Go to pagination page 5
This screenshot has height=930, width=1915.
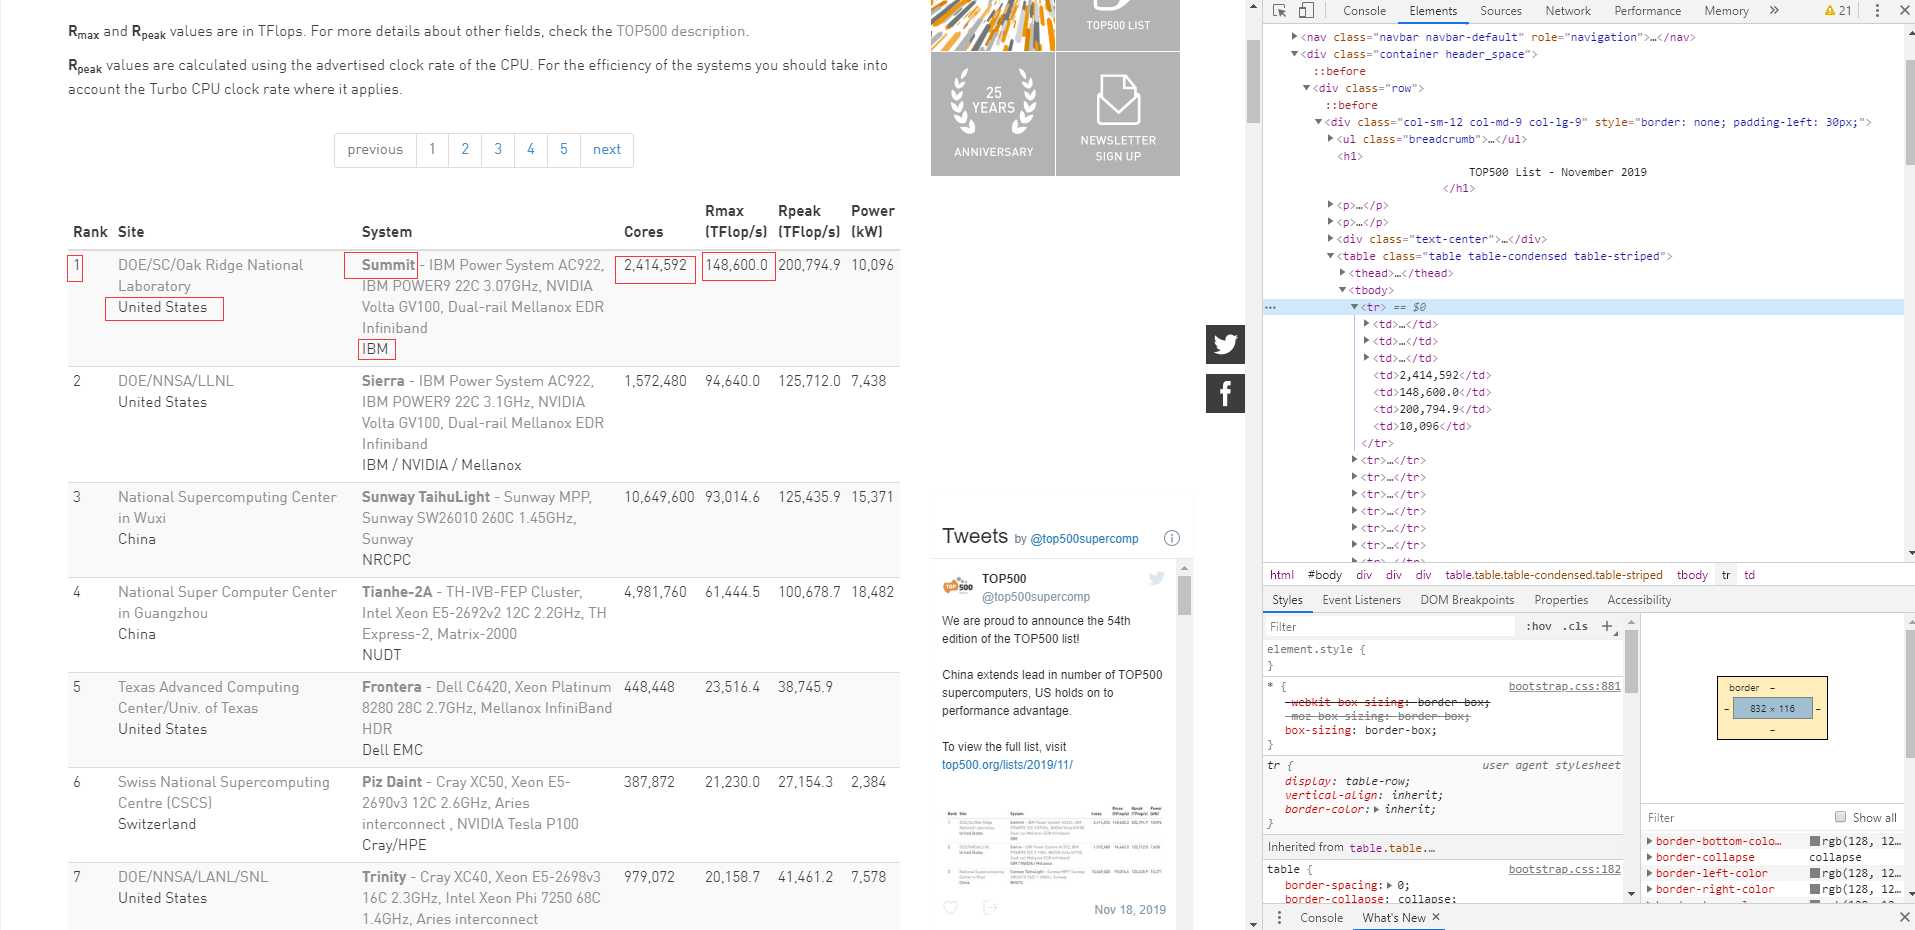pyautogui.click(x=564, y=150)
